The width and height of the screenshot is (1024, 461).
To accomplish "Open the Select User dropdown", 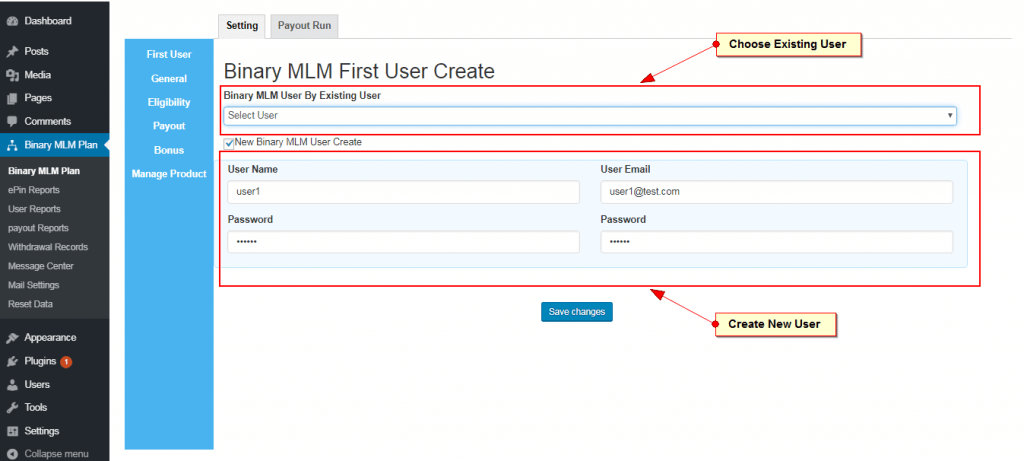I will (x=589, y=116).
